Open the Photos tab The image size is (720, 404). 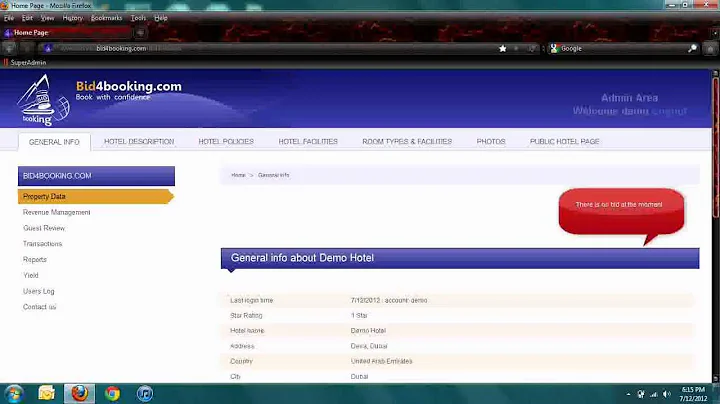(x=491, y=141)
